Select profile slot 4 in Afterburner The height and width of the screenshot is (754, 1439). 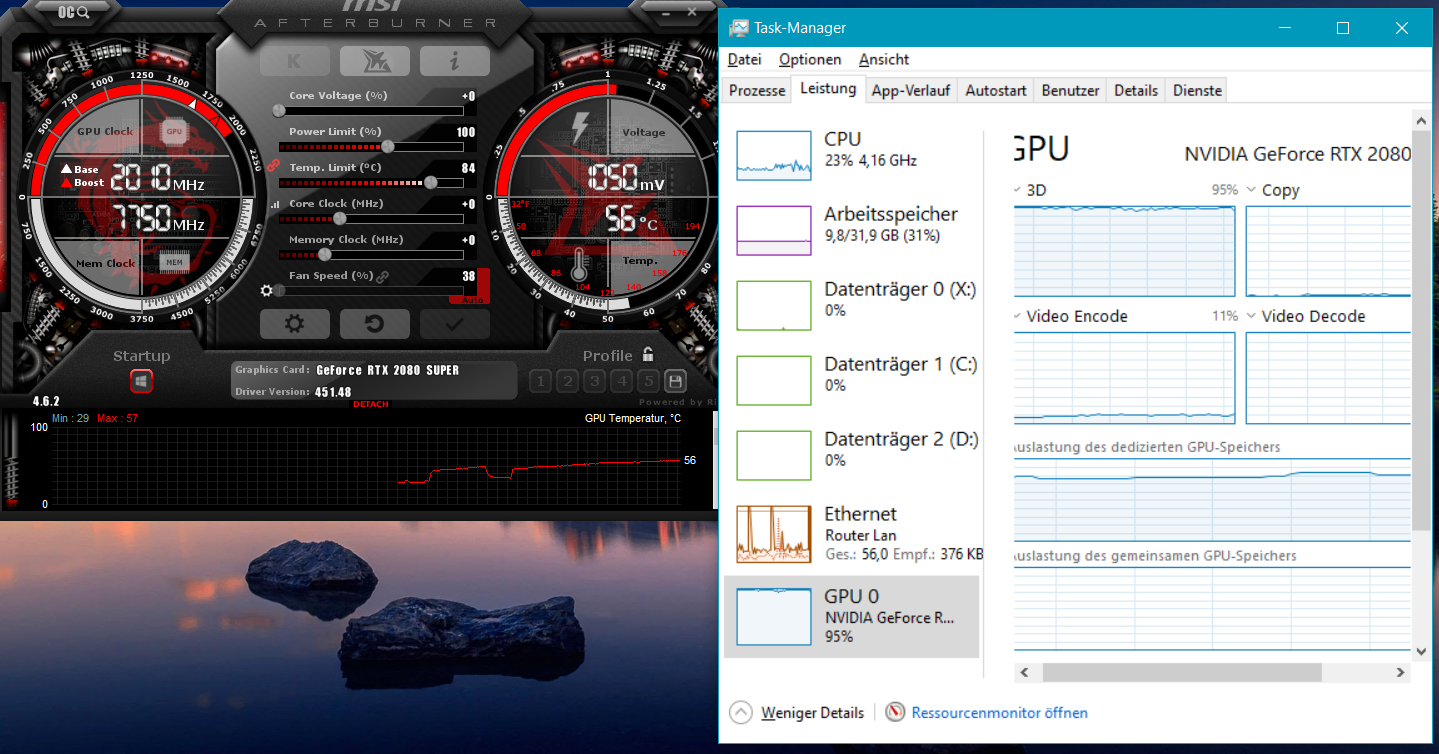621,381
